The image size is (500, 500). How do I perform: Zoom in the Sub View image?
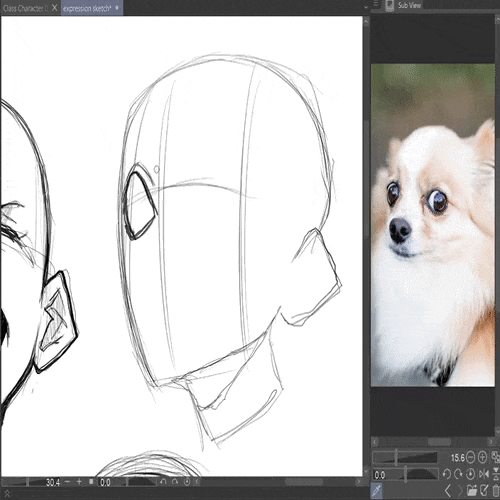tap(482, 457)
